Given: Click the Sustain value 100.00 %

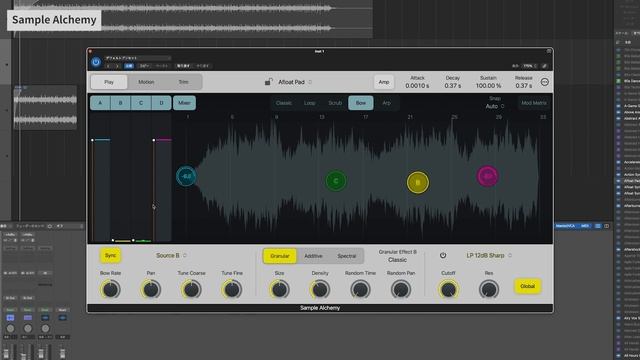Looking at the screenshot, I should (x=488, y=86).
